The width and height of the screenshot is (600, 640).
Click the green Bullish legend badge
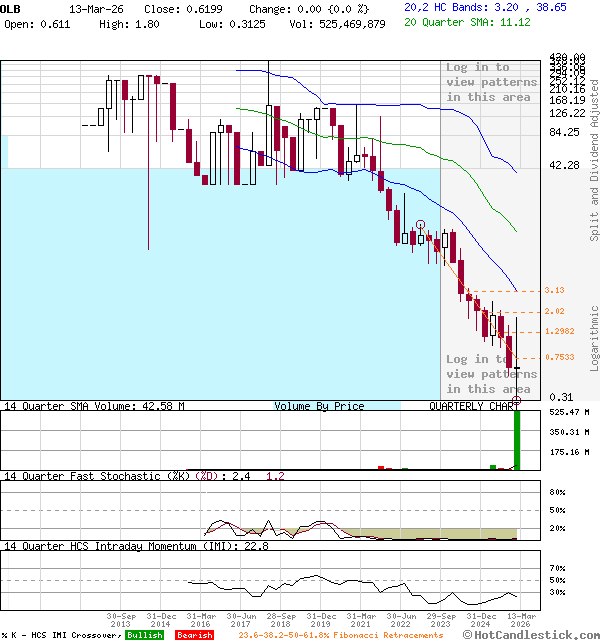pyautogui.click(x=146, y=635)
